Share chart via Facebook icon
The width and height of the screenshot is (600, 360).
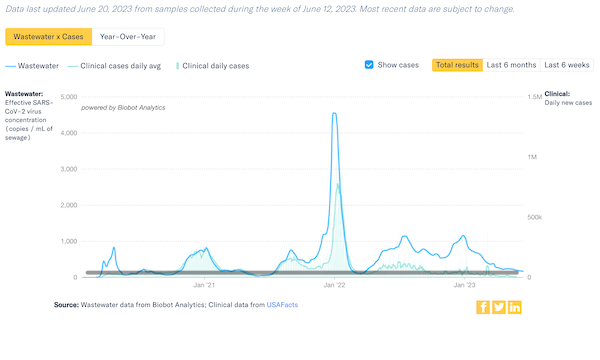tap(483, 307)
